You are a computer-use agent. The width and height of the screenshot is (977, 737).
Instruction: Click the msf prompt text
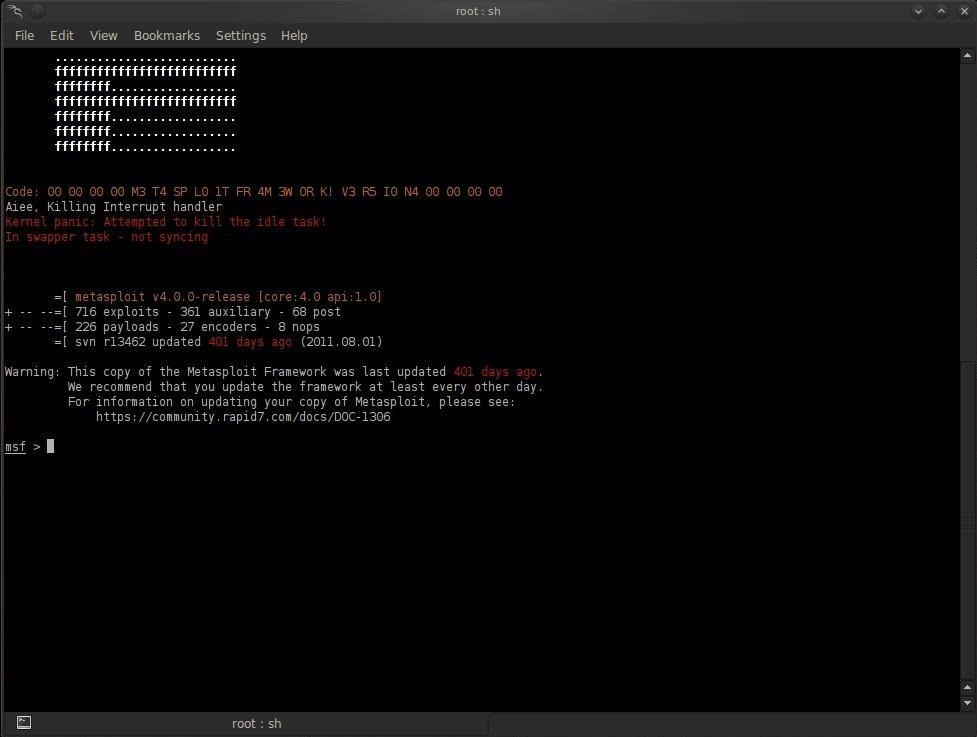(15, 447)
